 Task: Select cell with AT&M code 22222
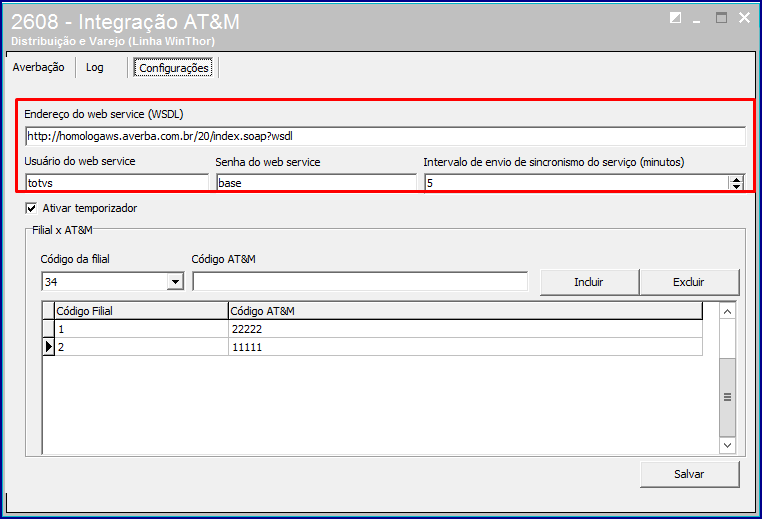click(x=465, y=329)
